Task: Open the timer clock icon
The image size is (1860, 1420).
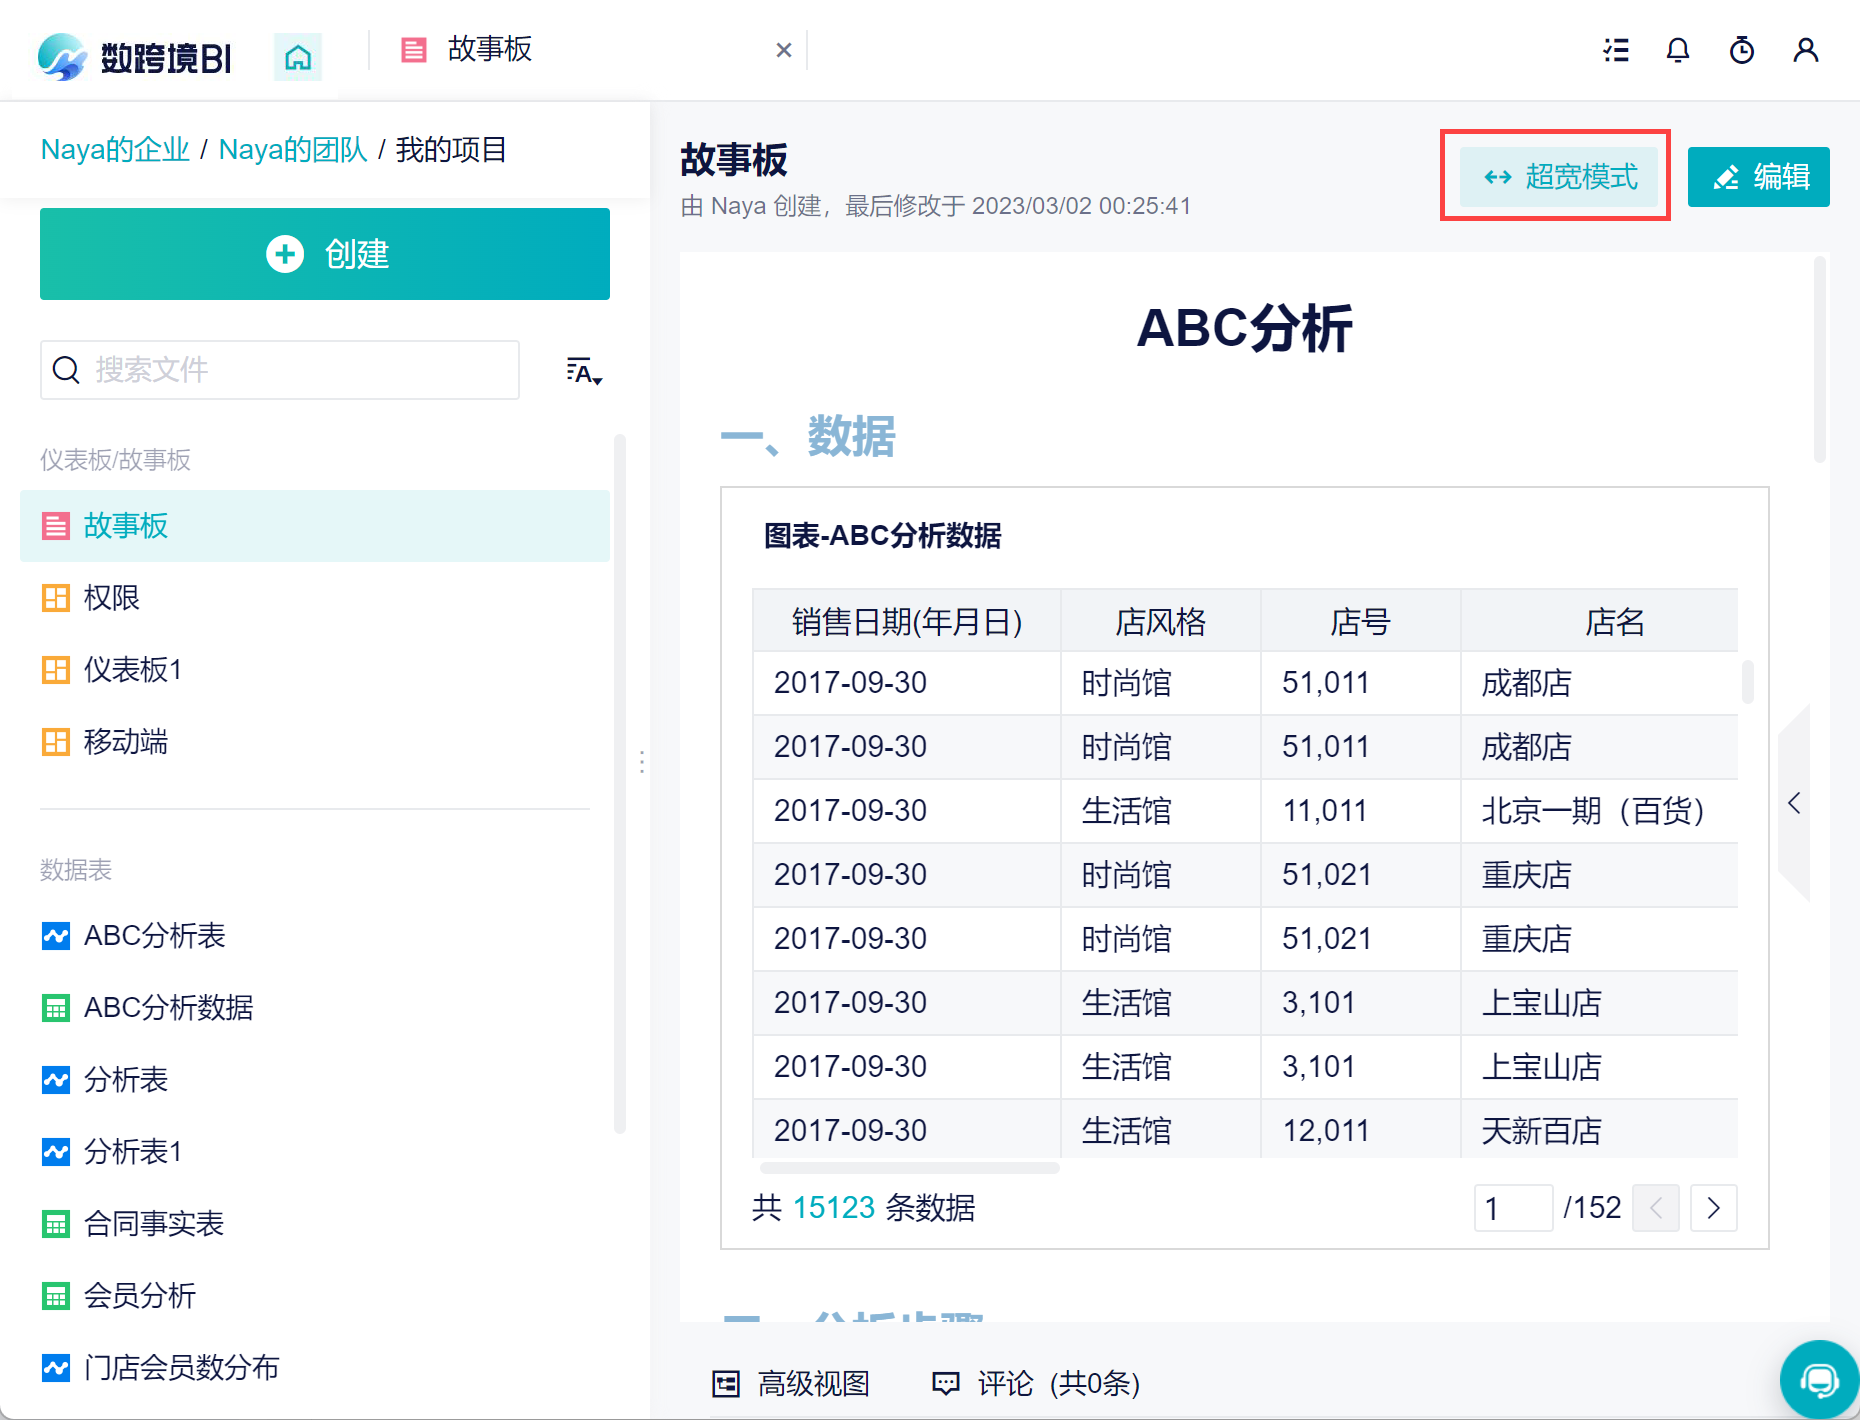Action: click(1742, 50)
